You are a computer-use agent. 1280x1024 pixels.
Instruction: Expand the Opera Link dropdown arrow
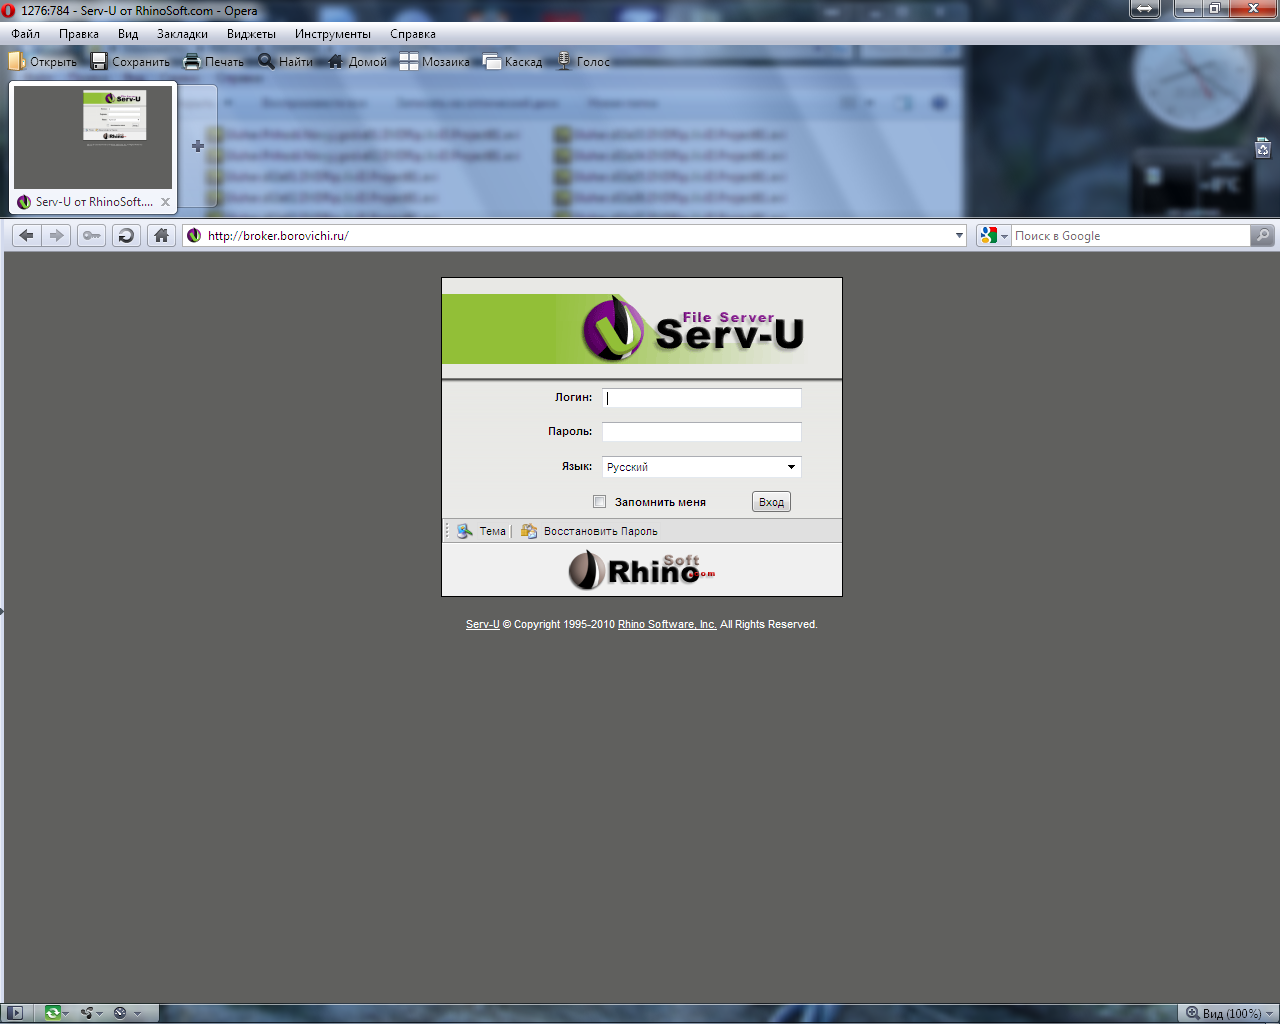[x=66, y=1014]
